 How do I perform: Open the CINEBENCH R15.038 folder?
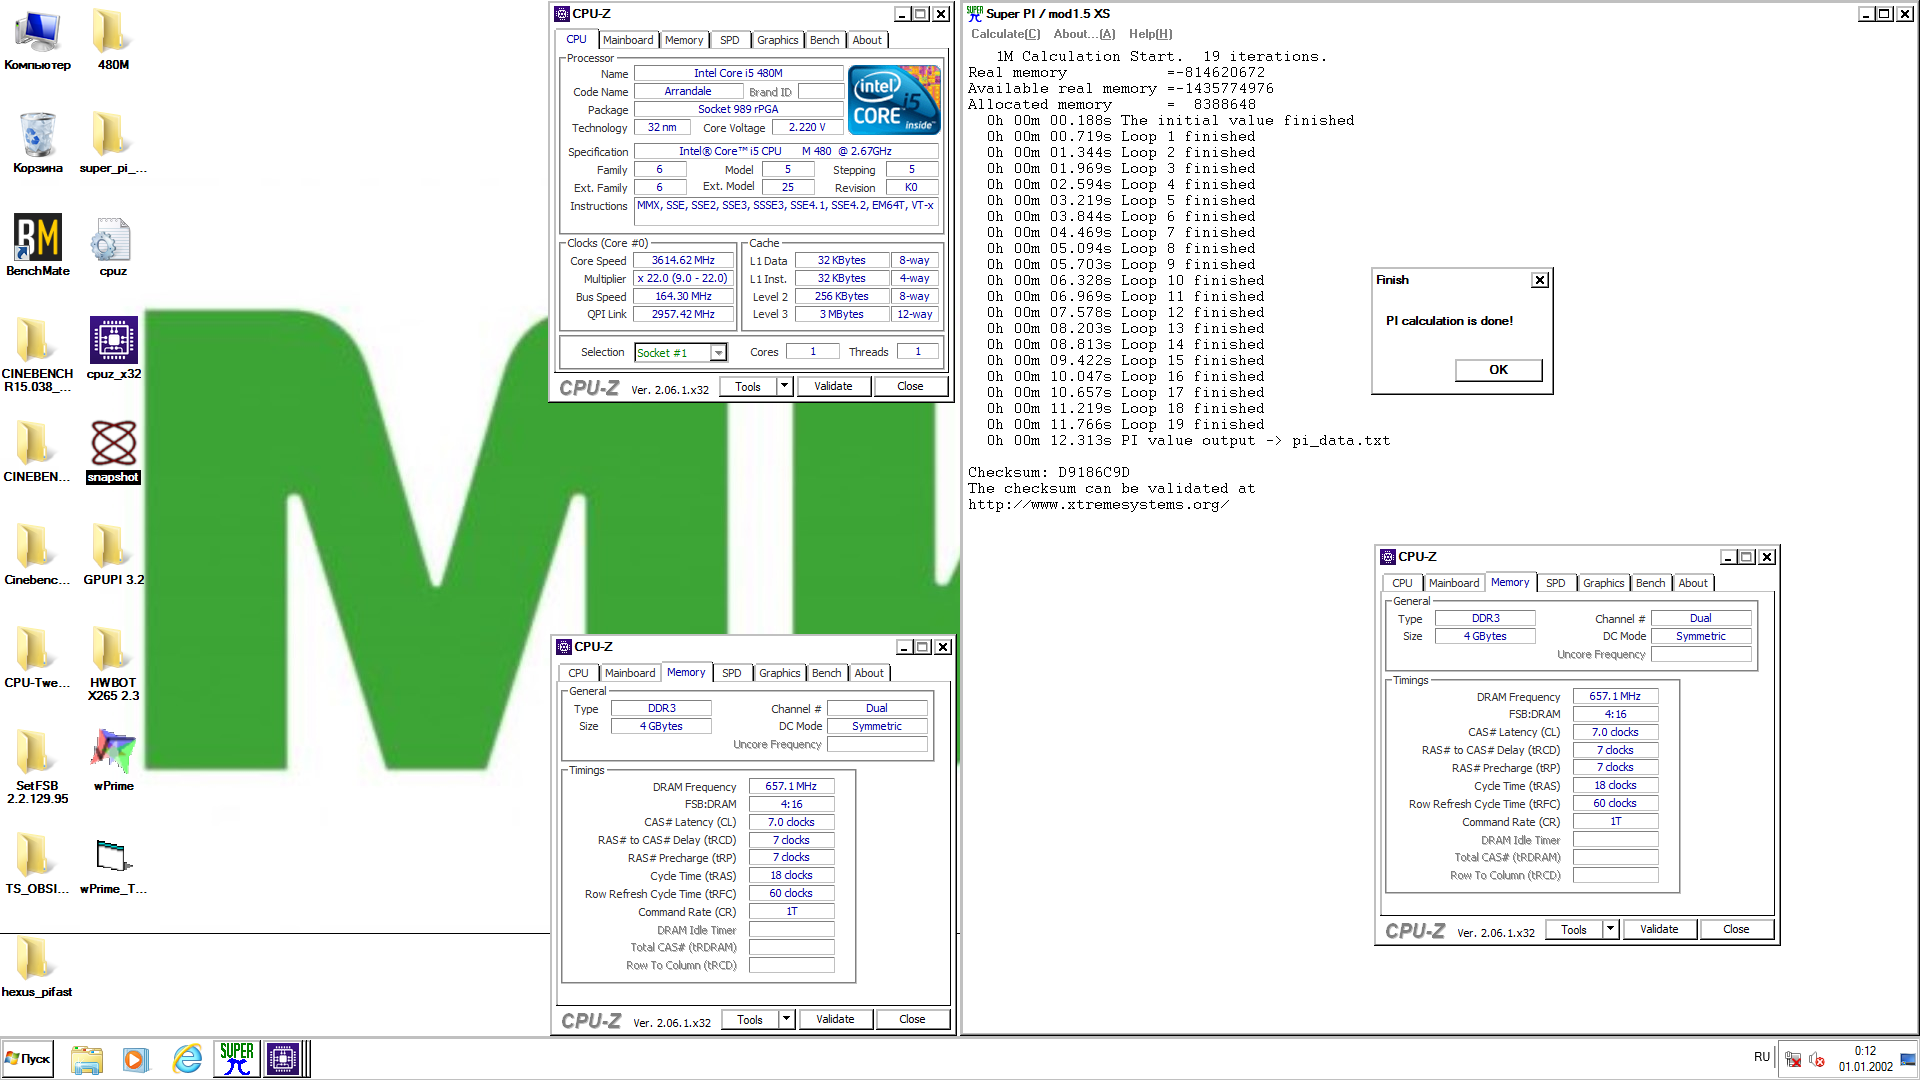(37, 355)
